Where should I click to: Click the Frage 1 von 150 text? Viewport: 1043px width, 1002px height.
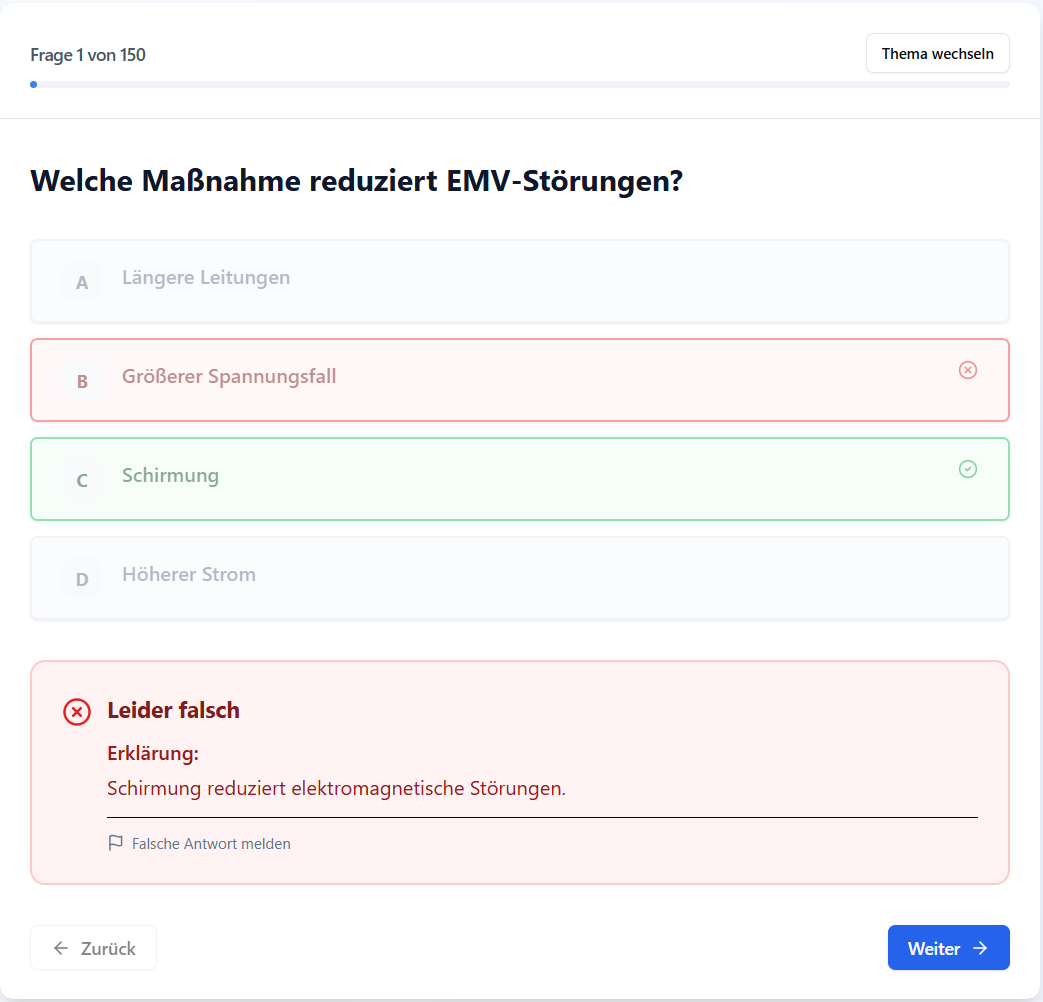[x=88, y=55]
